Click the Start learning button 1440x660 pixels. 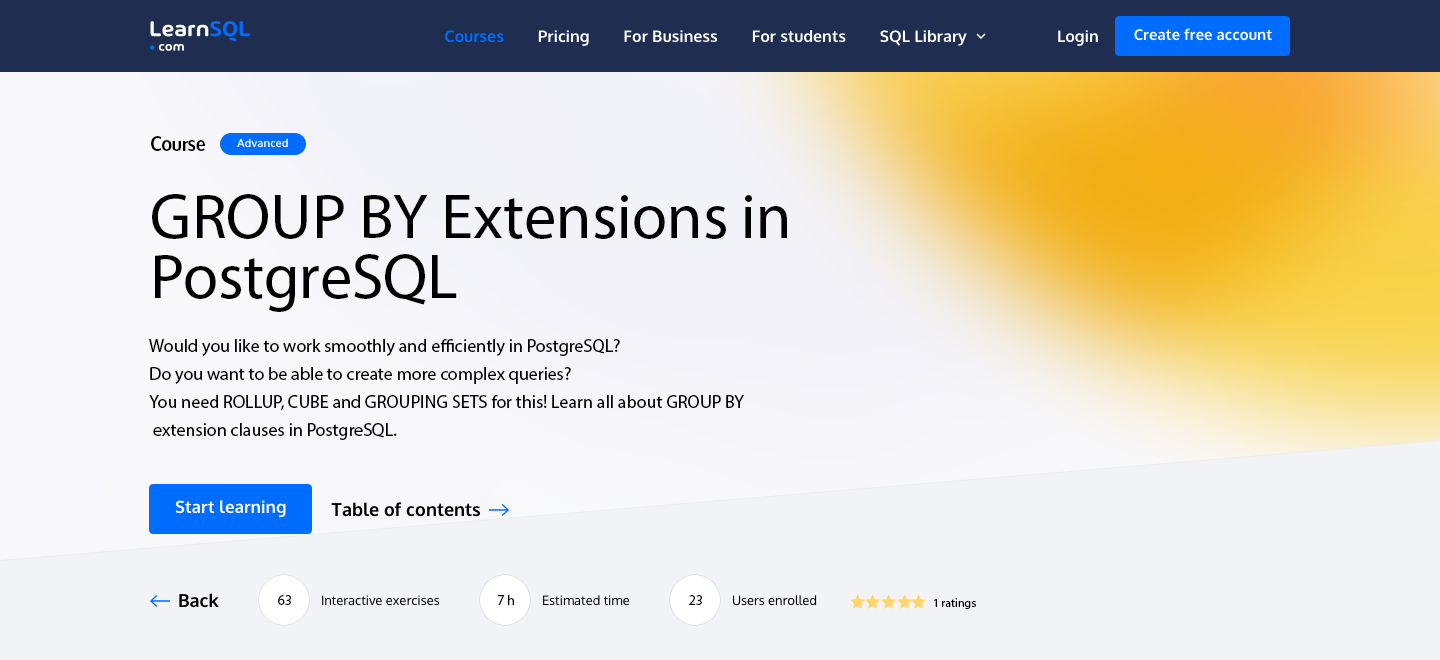230,509
